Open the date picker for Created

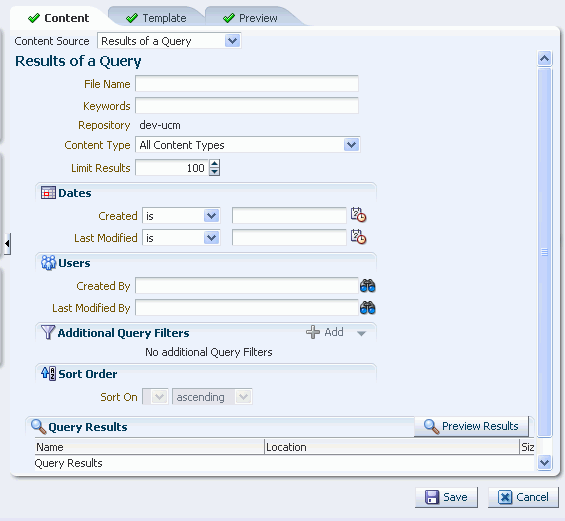coord(359,215)
